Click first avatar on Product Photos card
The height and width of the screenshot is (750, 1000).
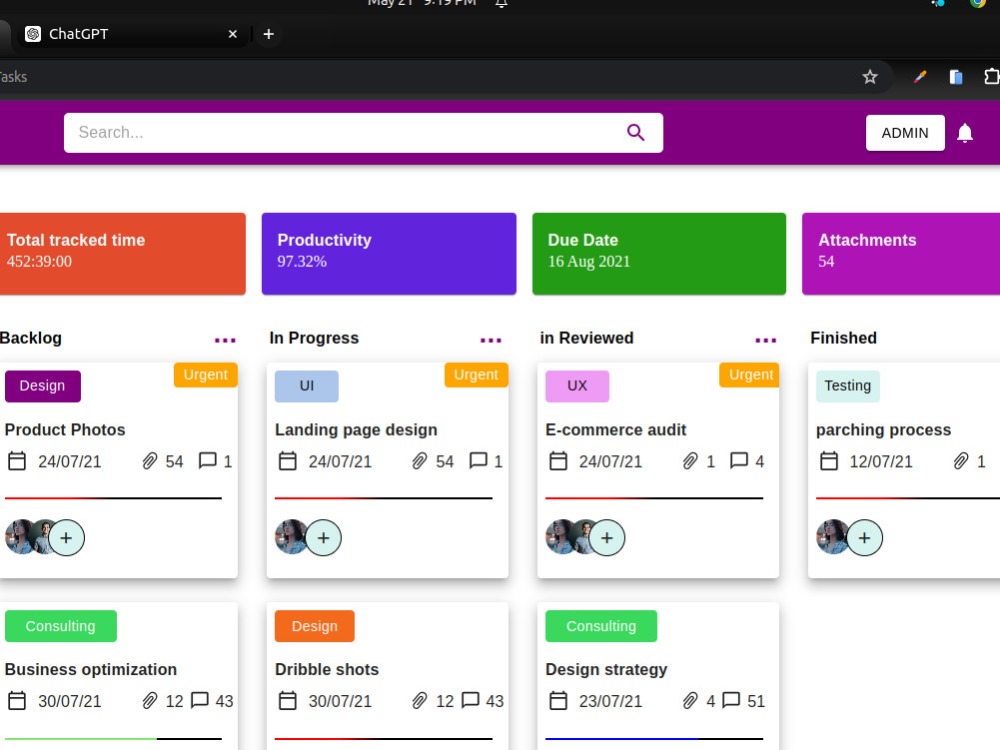point(19,537)
